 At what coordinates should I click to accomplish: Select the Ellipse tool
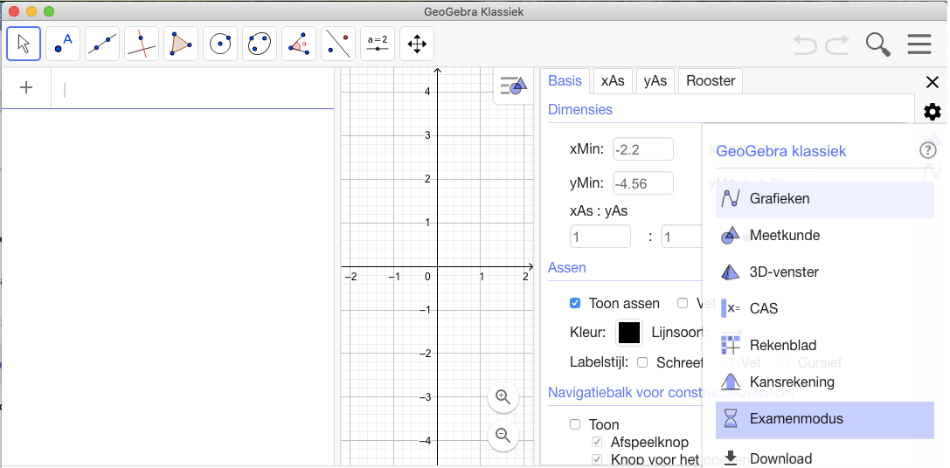click(260, 44)
